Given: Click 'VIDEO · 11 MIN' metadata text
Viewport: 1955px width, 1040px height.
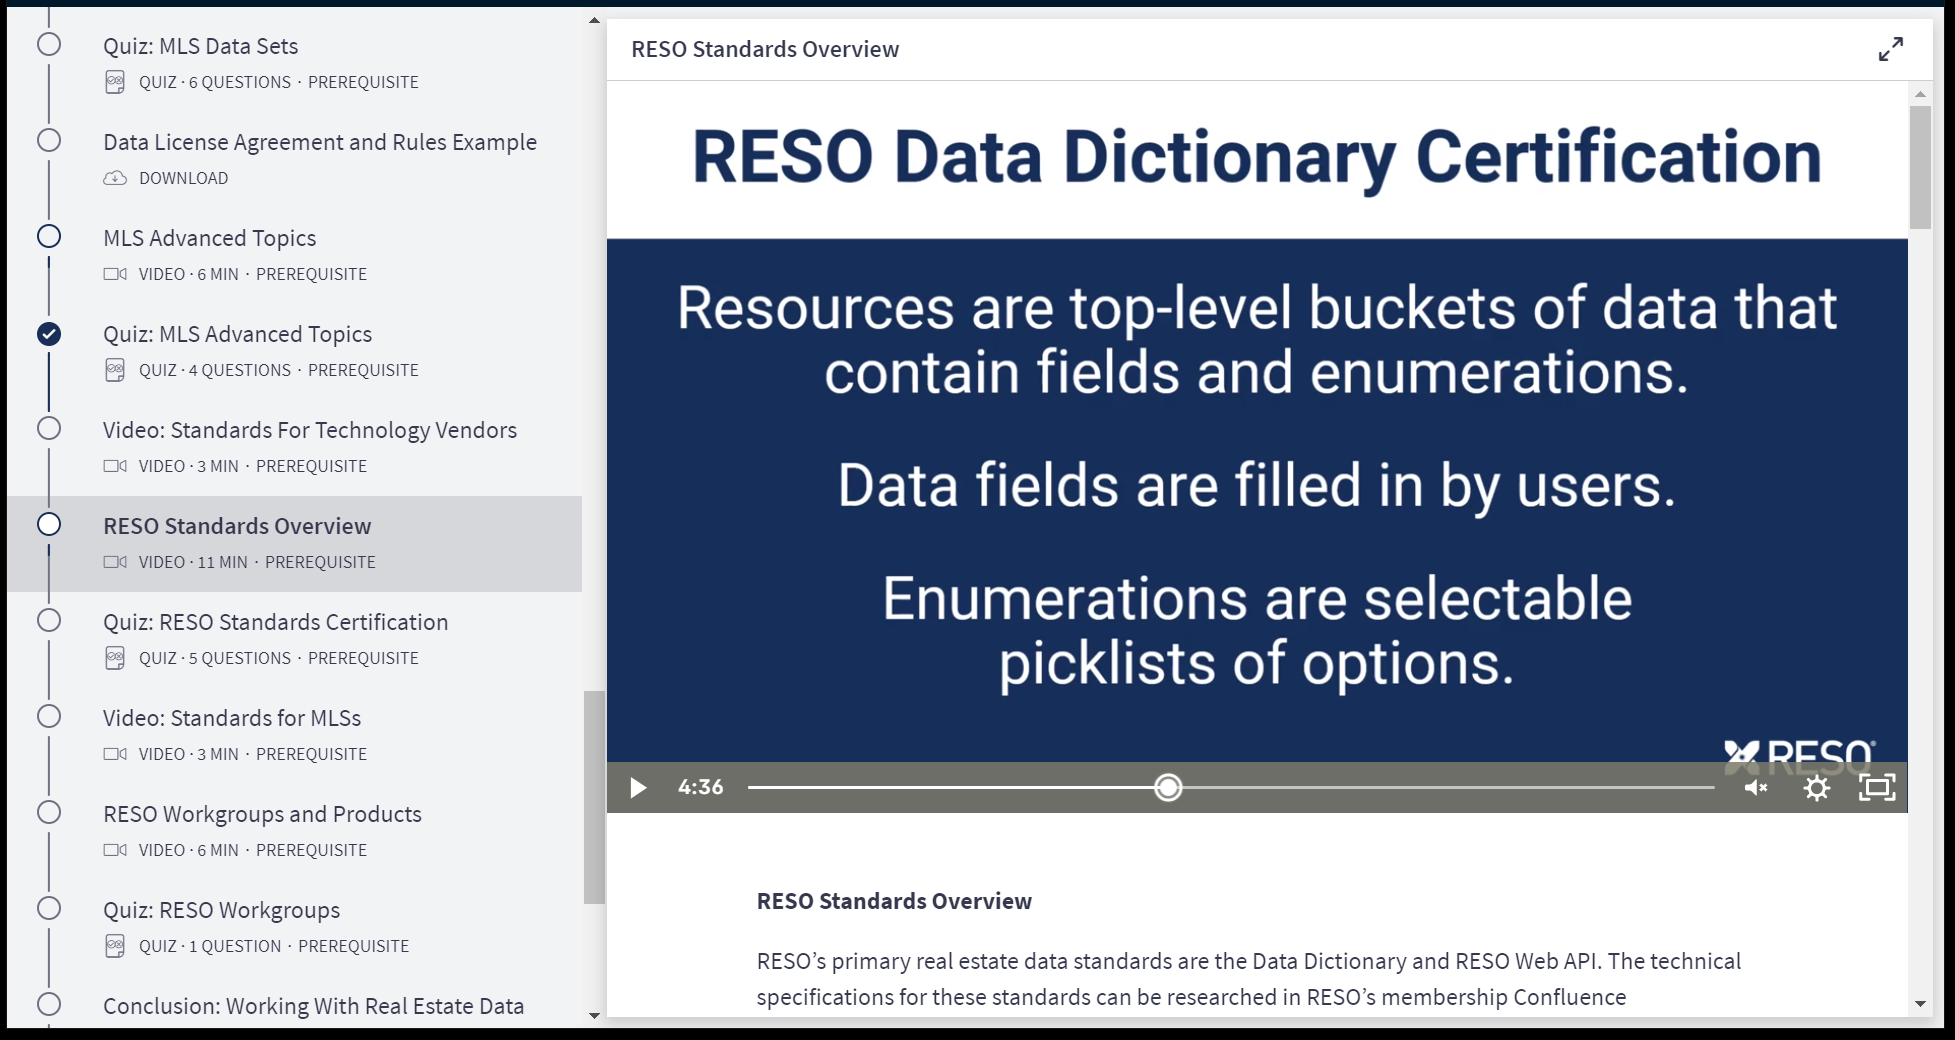Looking at the screenshot, I should point(193,562).
